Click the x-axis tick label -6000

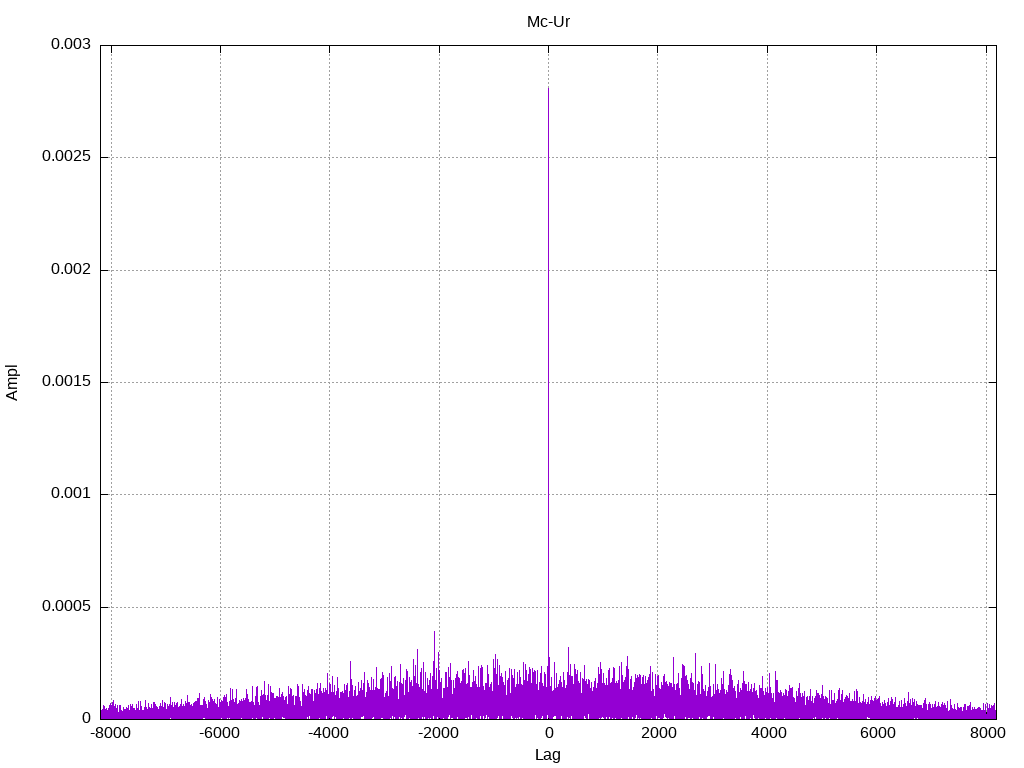219,733
